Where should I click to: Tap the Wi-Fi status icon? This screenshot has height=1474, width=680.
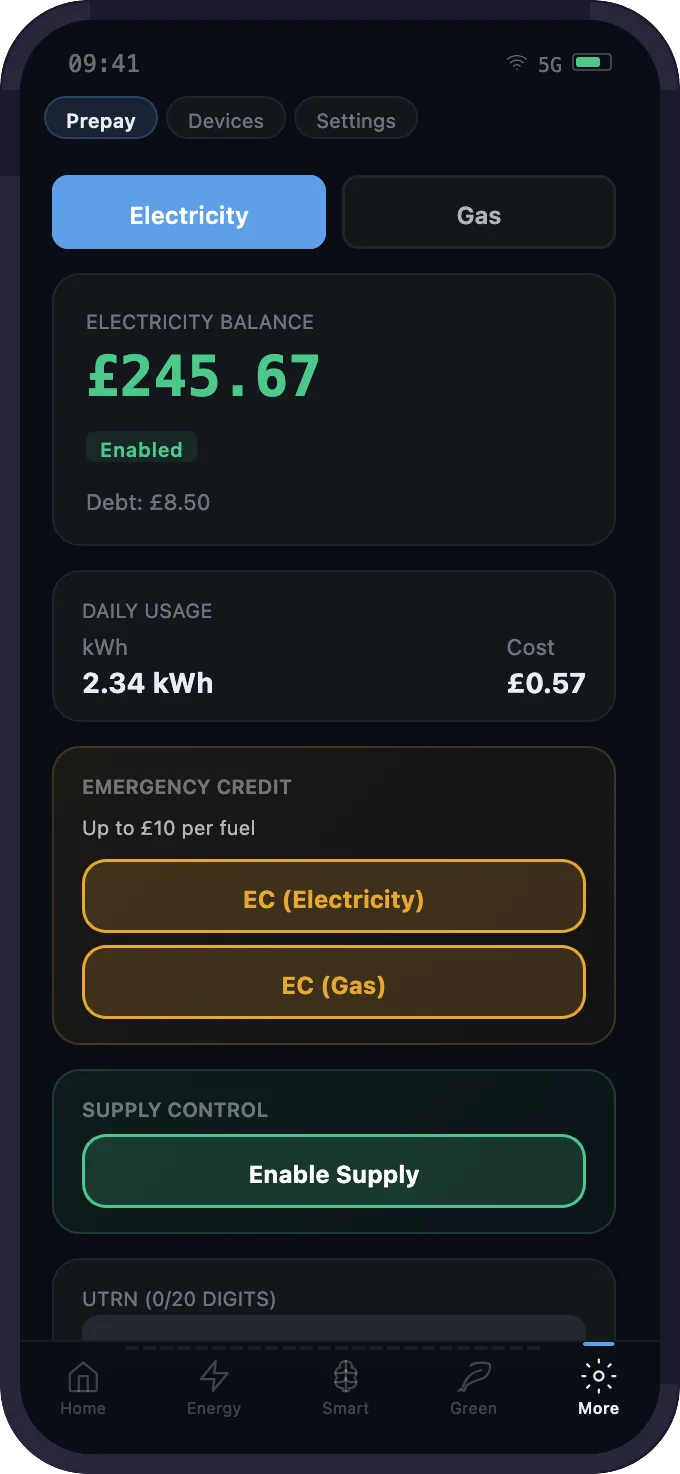tap(516, 63)
